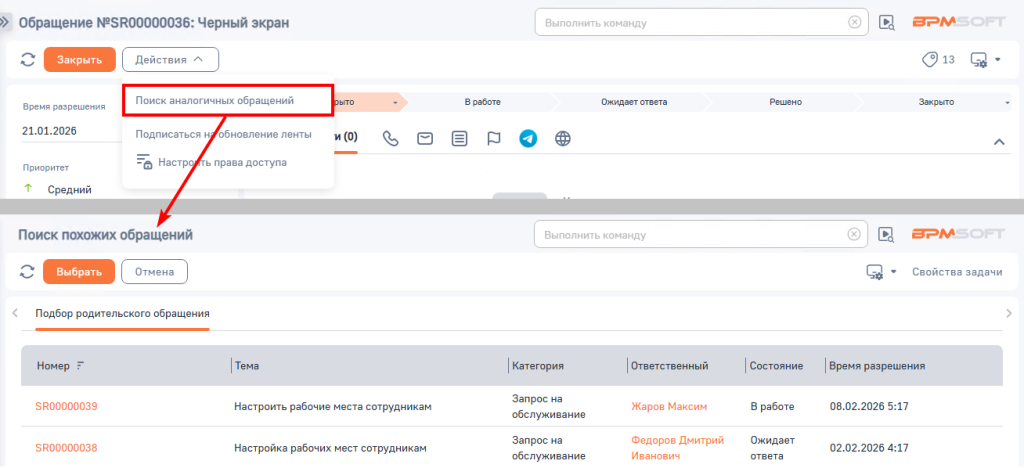This screenshot has width=1024, height=468.
Task: Select the Telegram channel icon
Action: point(528,138)
